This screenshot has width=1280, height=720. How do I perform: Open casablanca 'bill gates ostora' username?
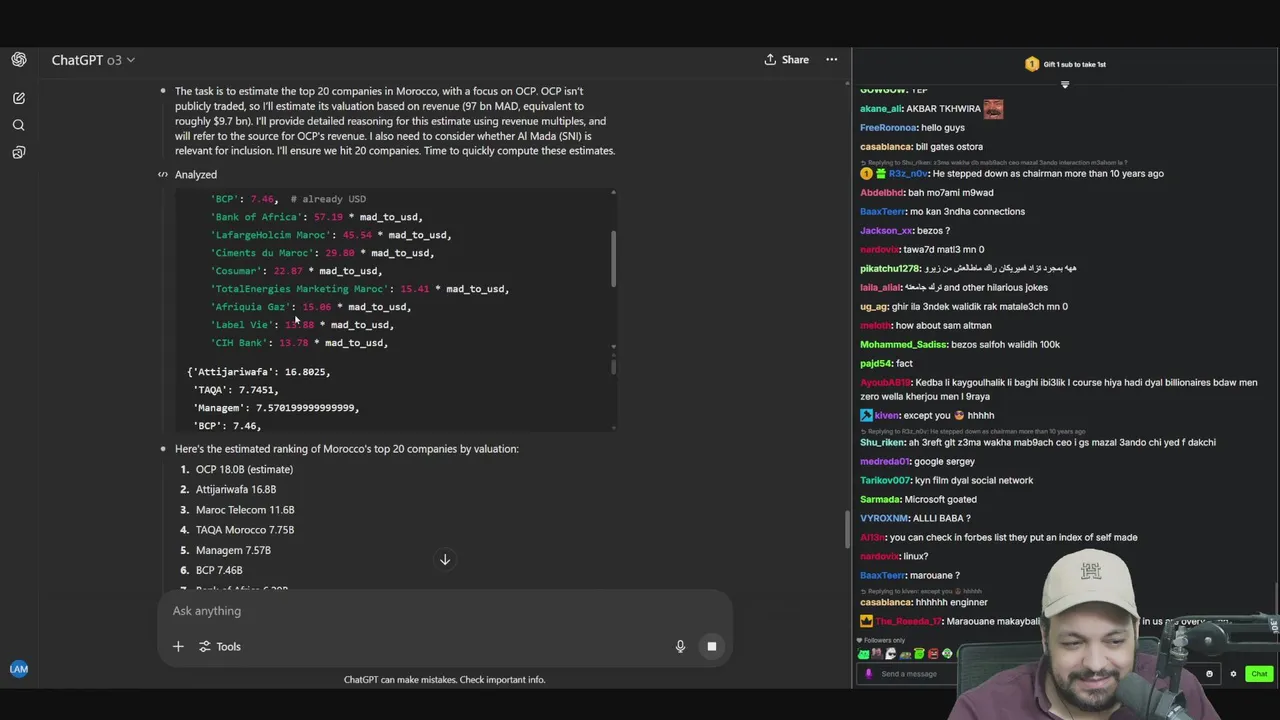tap(885, 147)
